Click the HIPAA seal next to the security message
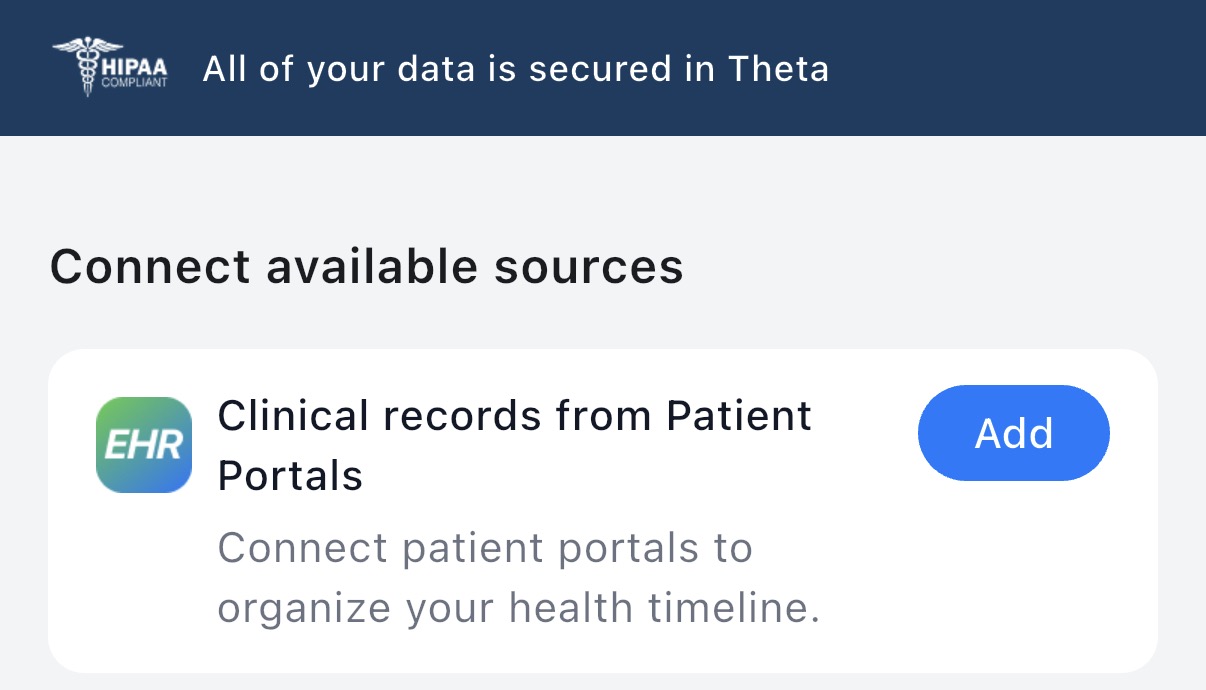The image size is (1206, 690). pyautogui.click(x=110, y=68)
